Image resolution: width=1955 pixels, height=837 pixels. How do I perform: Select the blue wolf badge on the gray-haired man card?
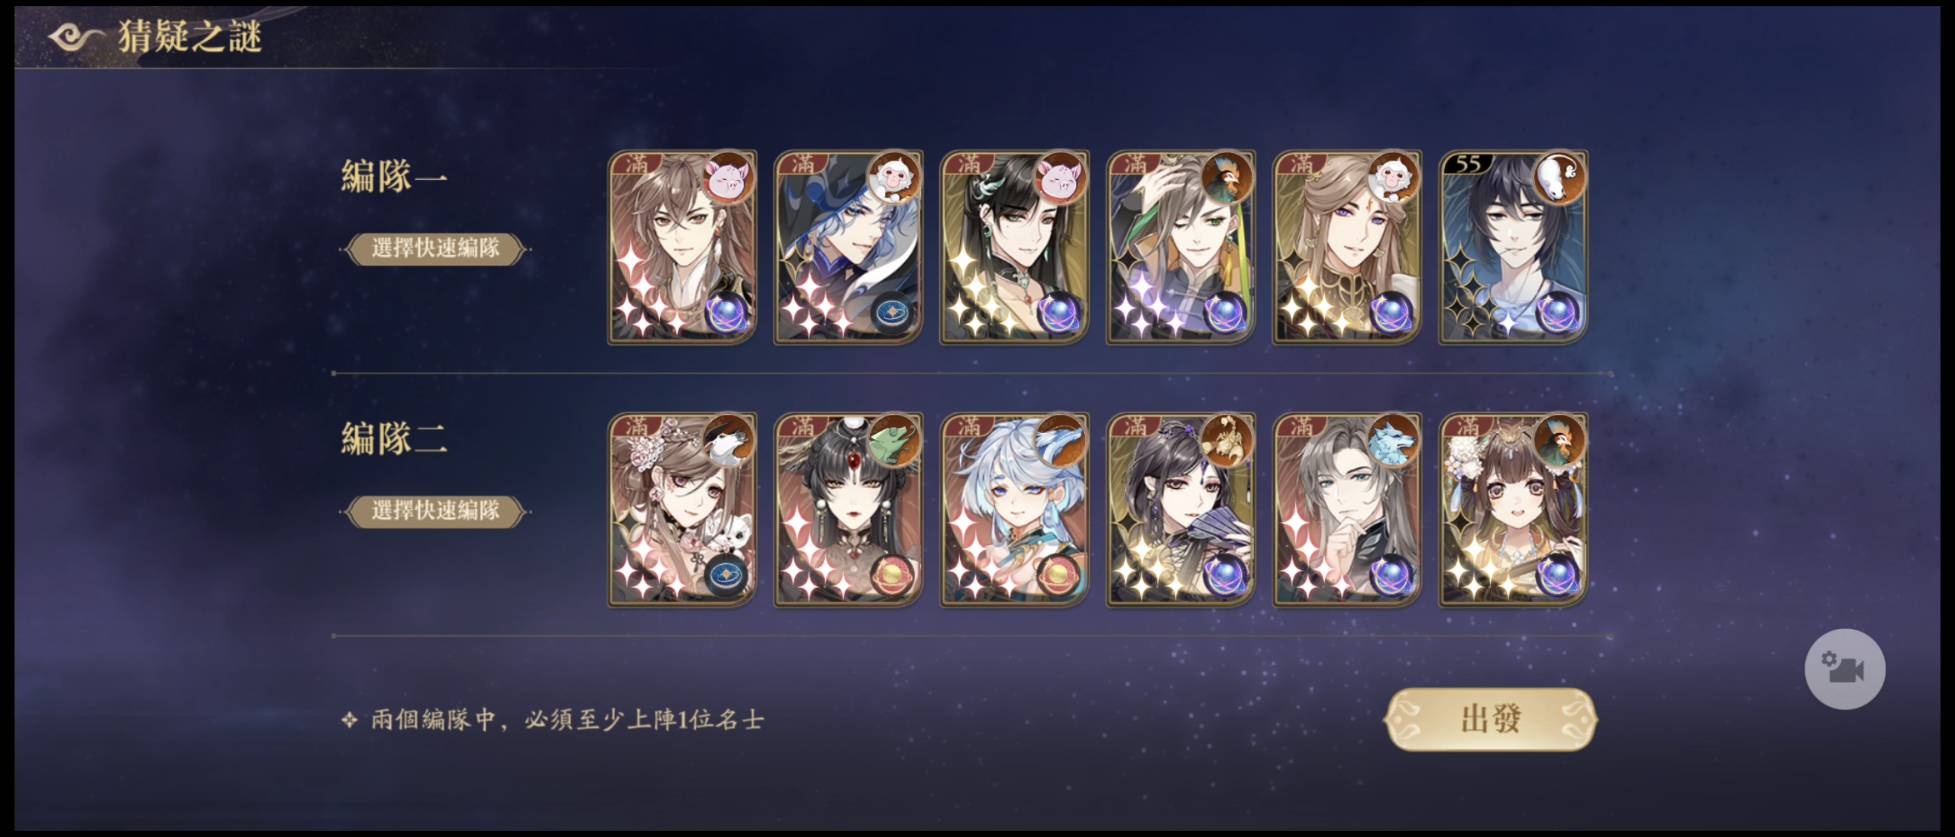1392,441
